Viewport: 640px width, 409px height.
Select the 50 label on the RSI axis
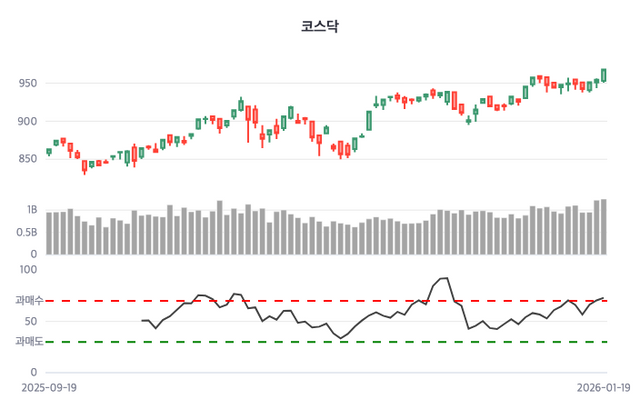coord(31,322)
